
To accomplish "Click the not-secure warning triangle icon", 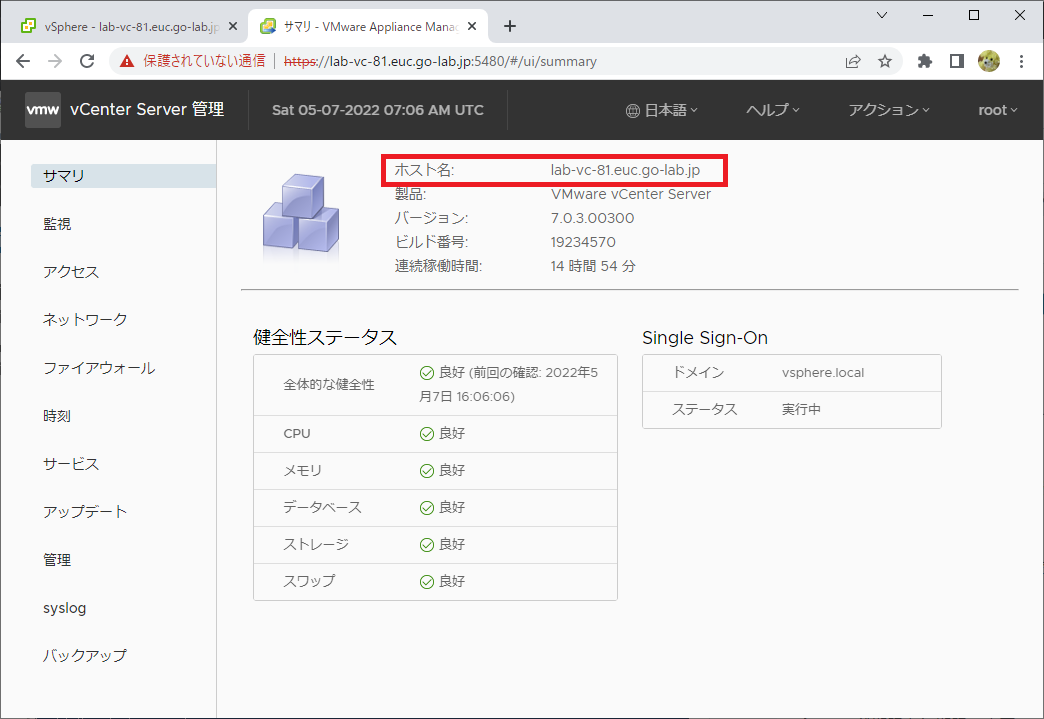I will click(x=127, y=61).
